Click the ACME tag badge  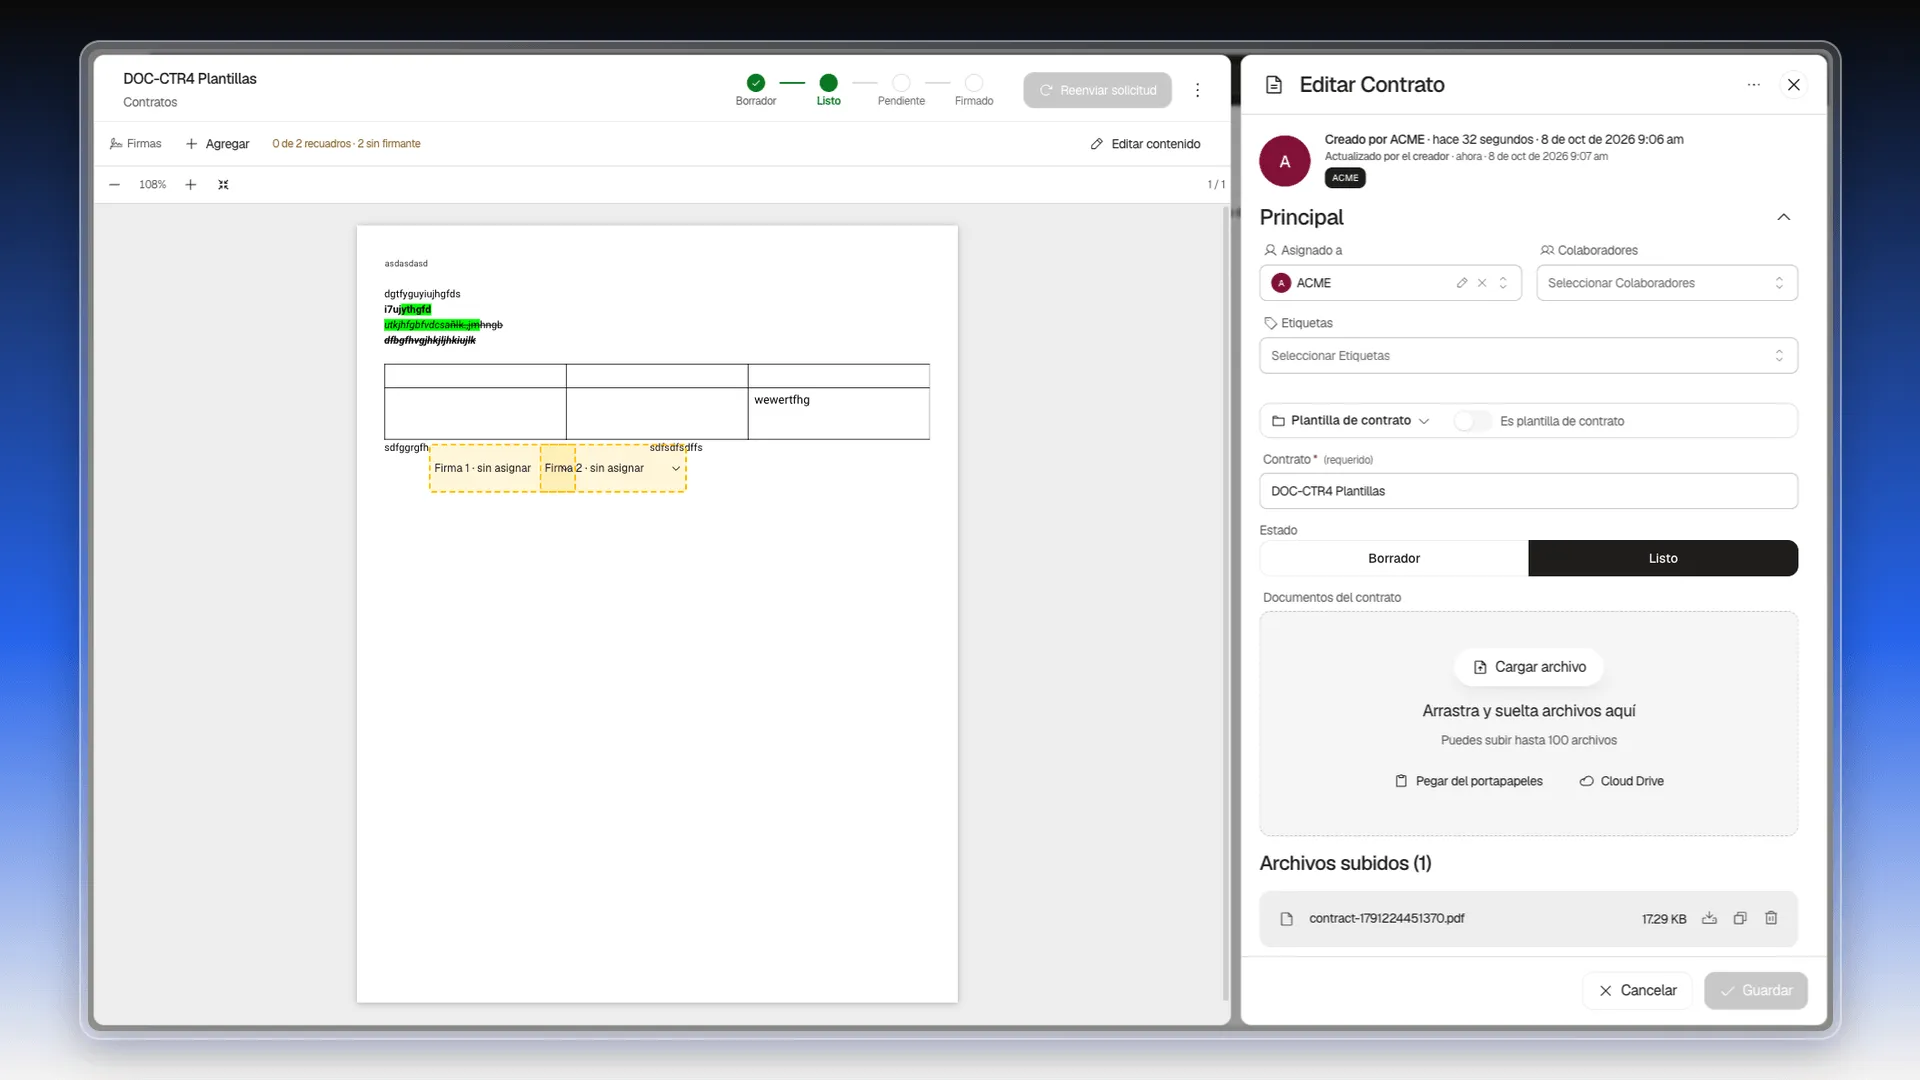pyautogui.click(x=1345, y=178)
